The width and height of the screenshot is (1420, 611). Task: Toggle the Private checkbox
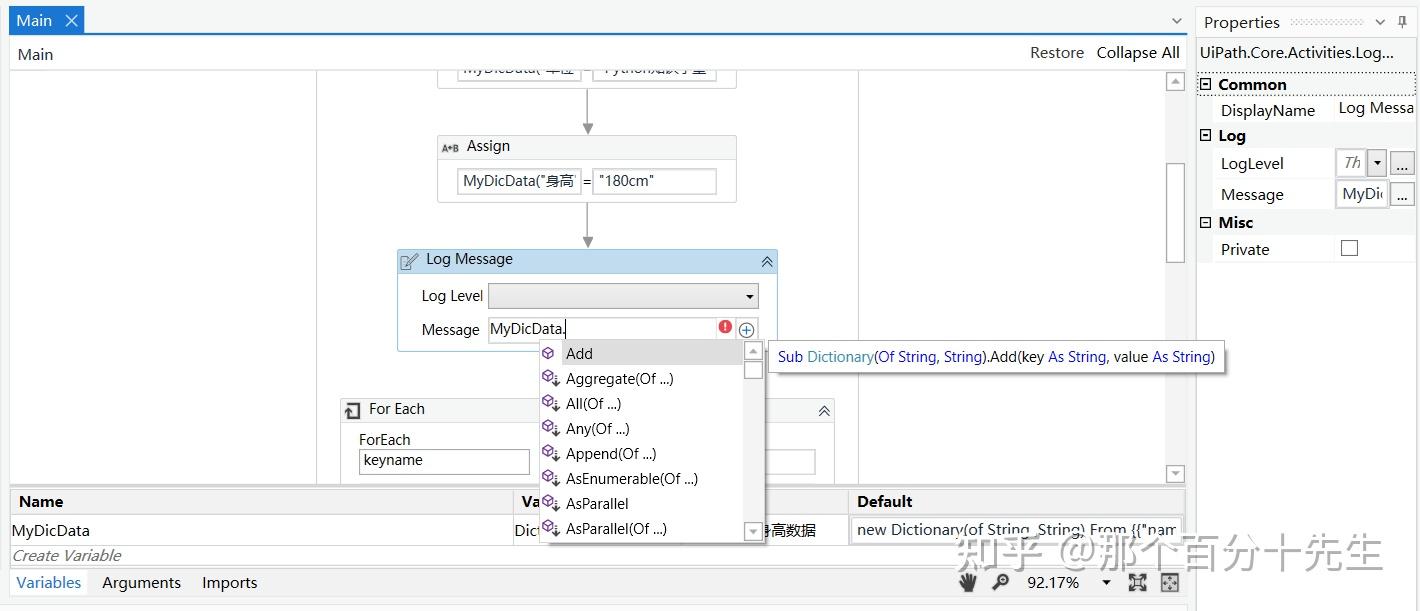click(x=1349, y=248)
